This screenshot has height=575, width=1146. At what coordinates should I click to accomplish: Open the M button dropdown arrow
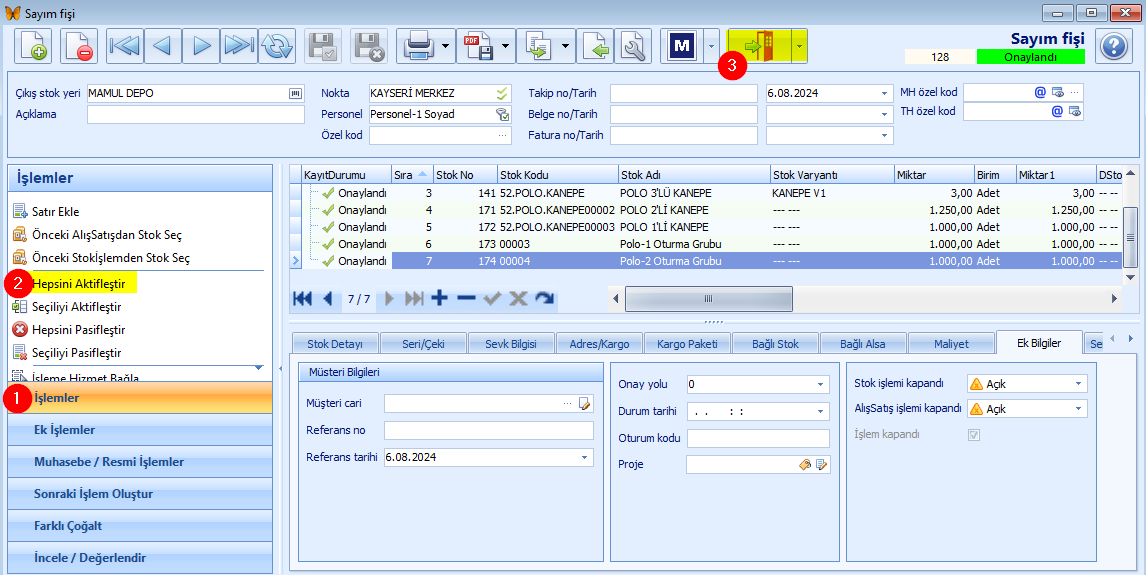coord(711,46)
